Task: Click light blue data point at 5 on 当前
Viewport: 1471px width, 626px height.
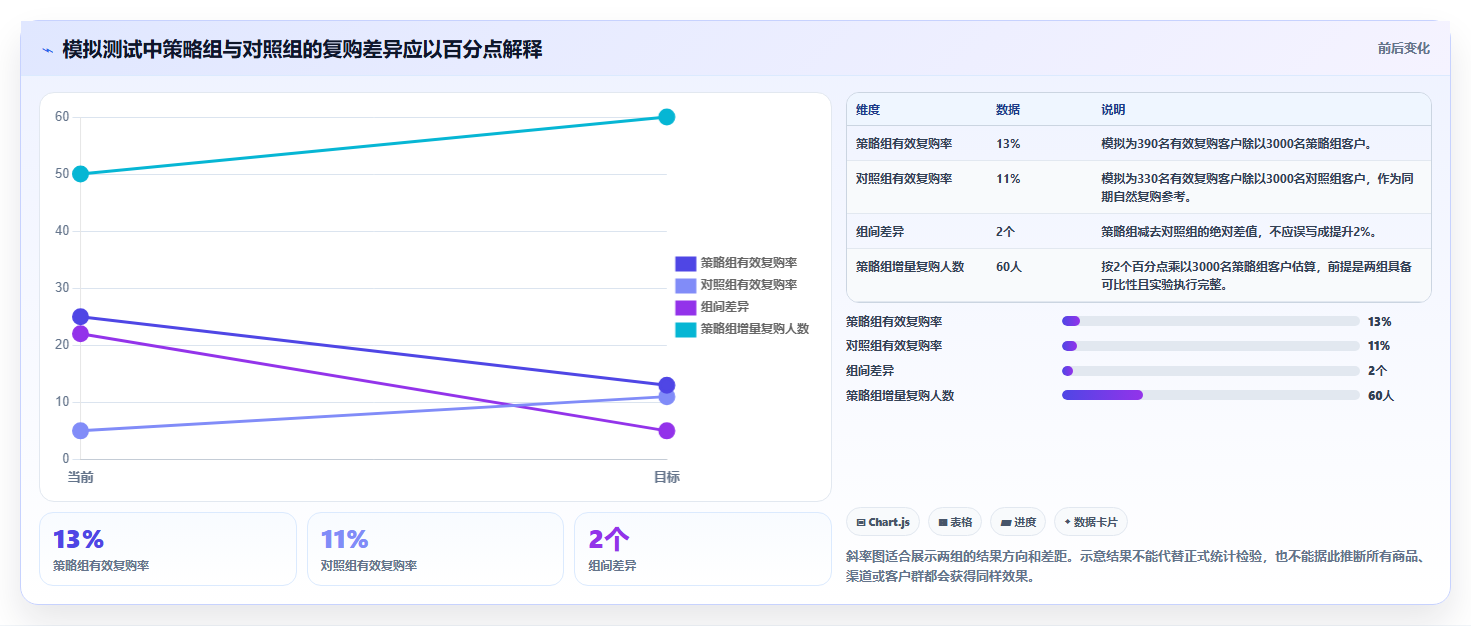Action: pyautogui.click(x=81, y=431)
